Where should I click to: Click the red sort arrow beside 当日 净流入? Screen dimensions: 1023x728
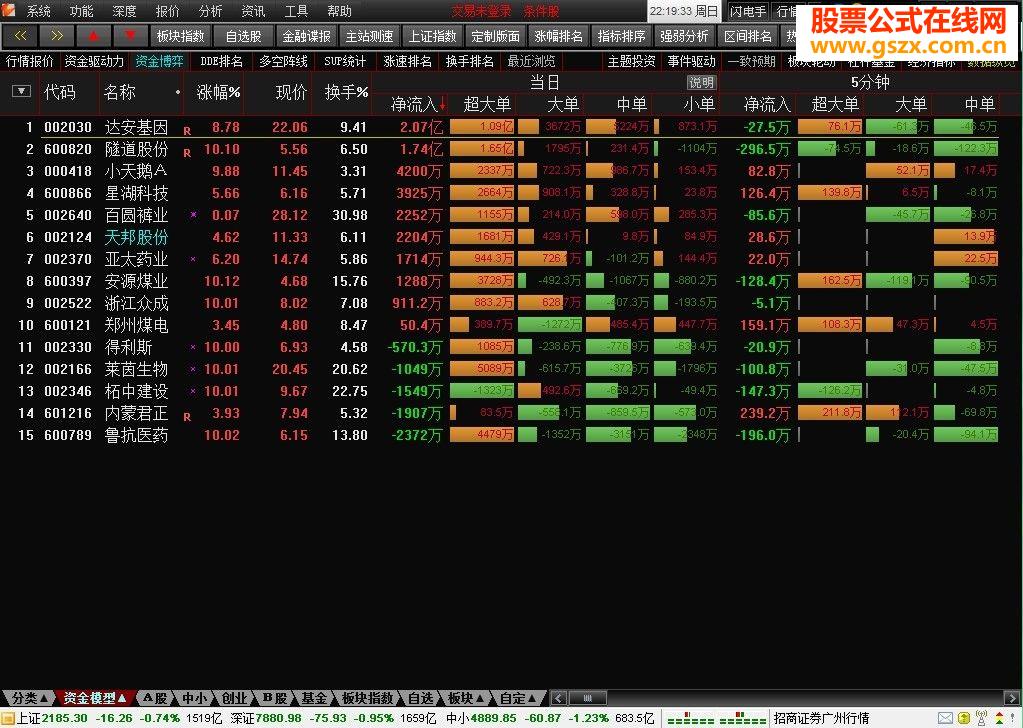point(443,104)
